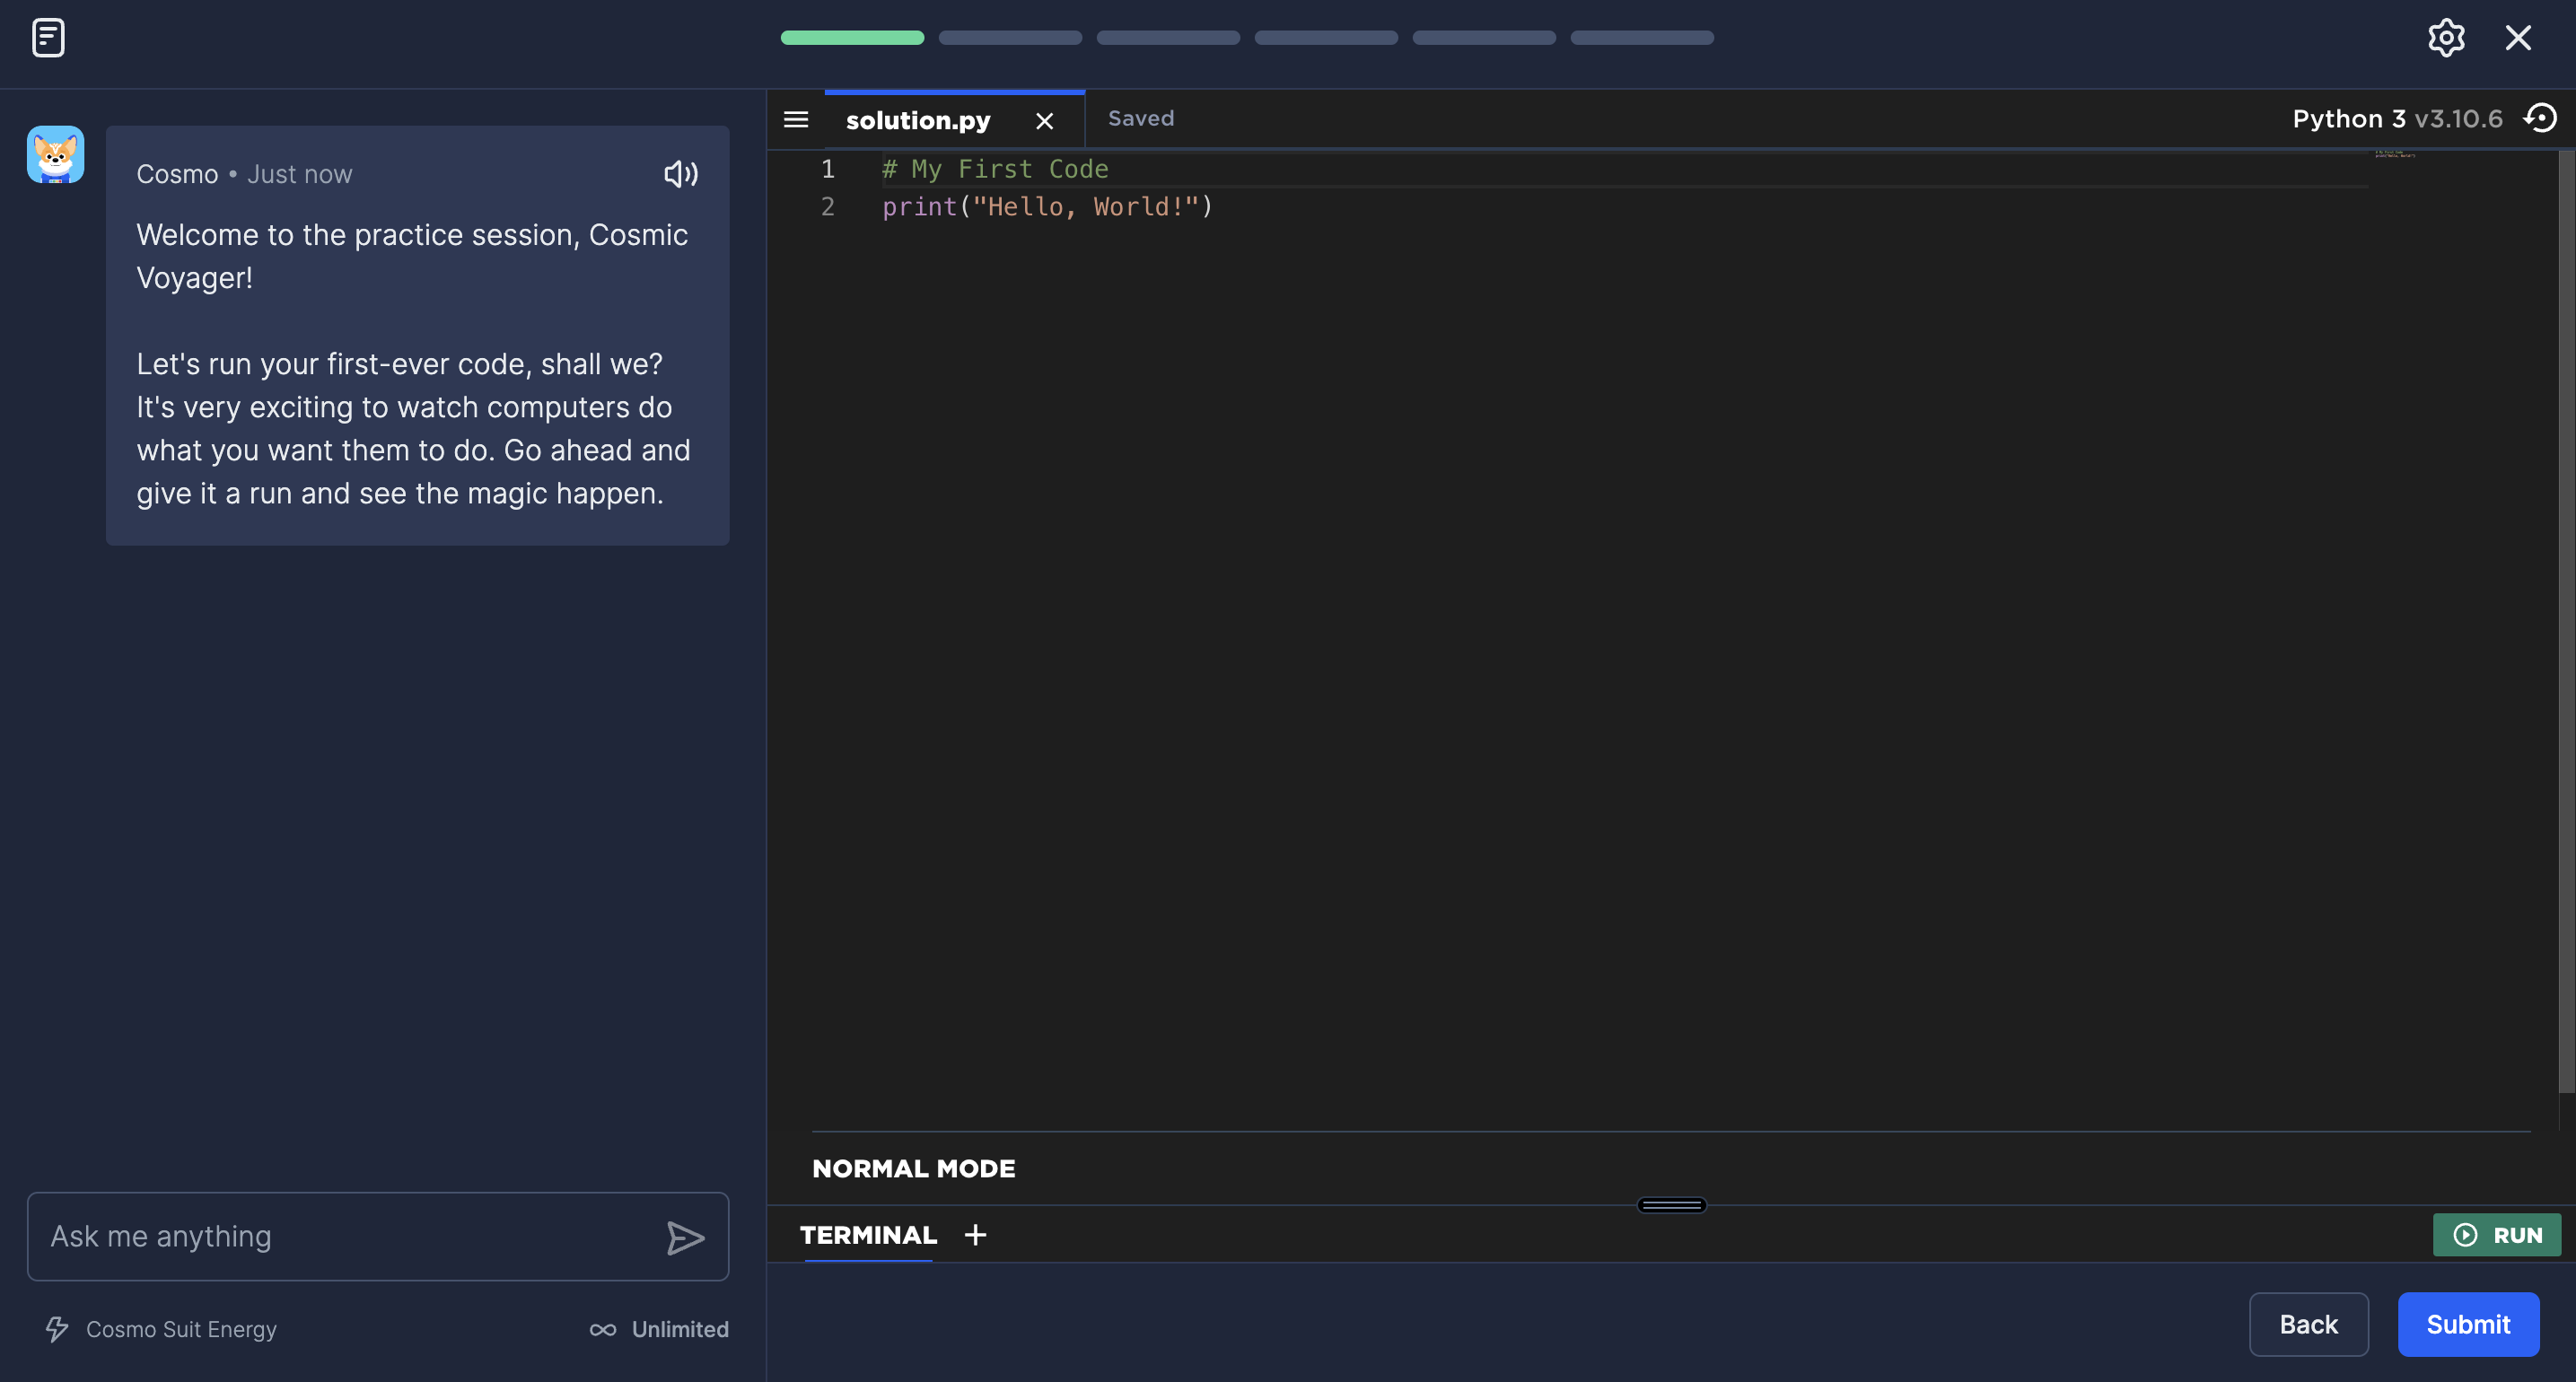Open the notes document icon top-left
This screenshot has width=2576, height=1382.
(48, 38)
